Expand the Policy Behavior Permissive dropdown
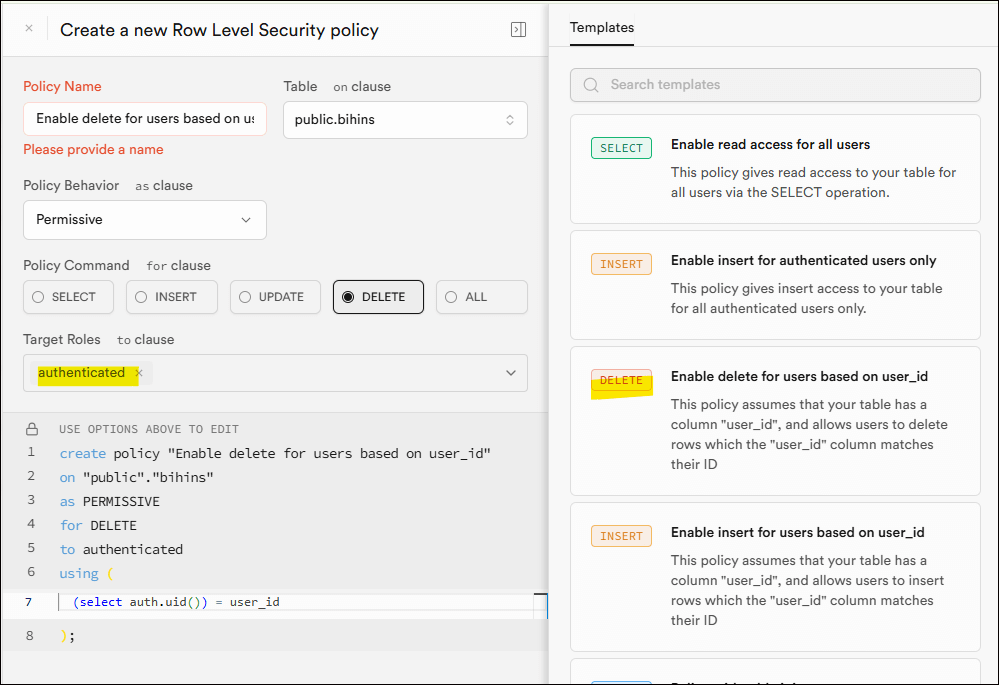 [x=145, y=220]
